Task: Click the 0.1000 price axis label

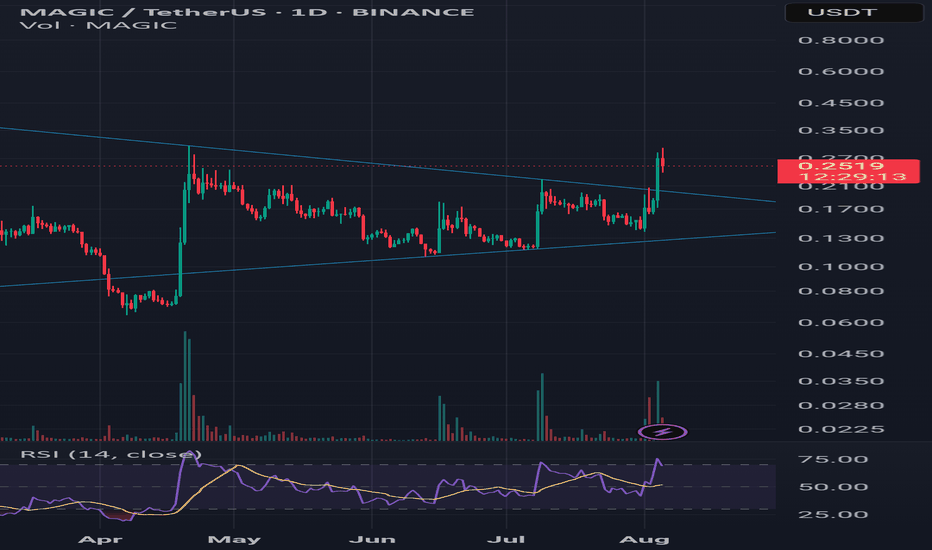Action: (x=840, y=266)
